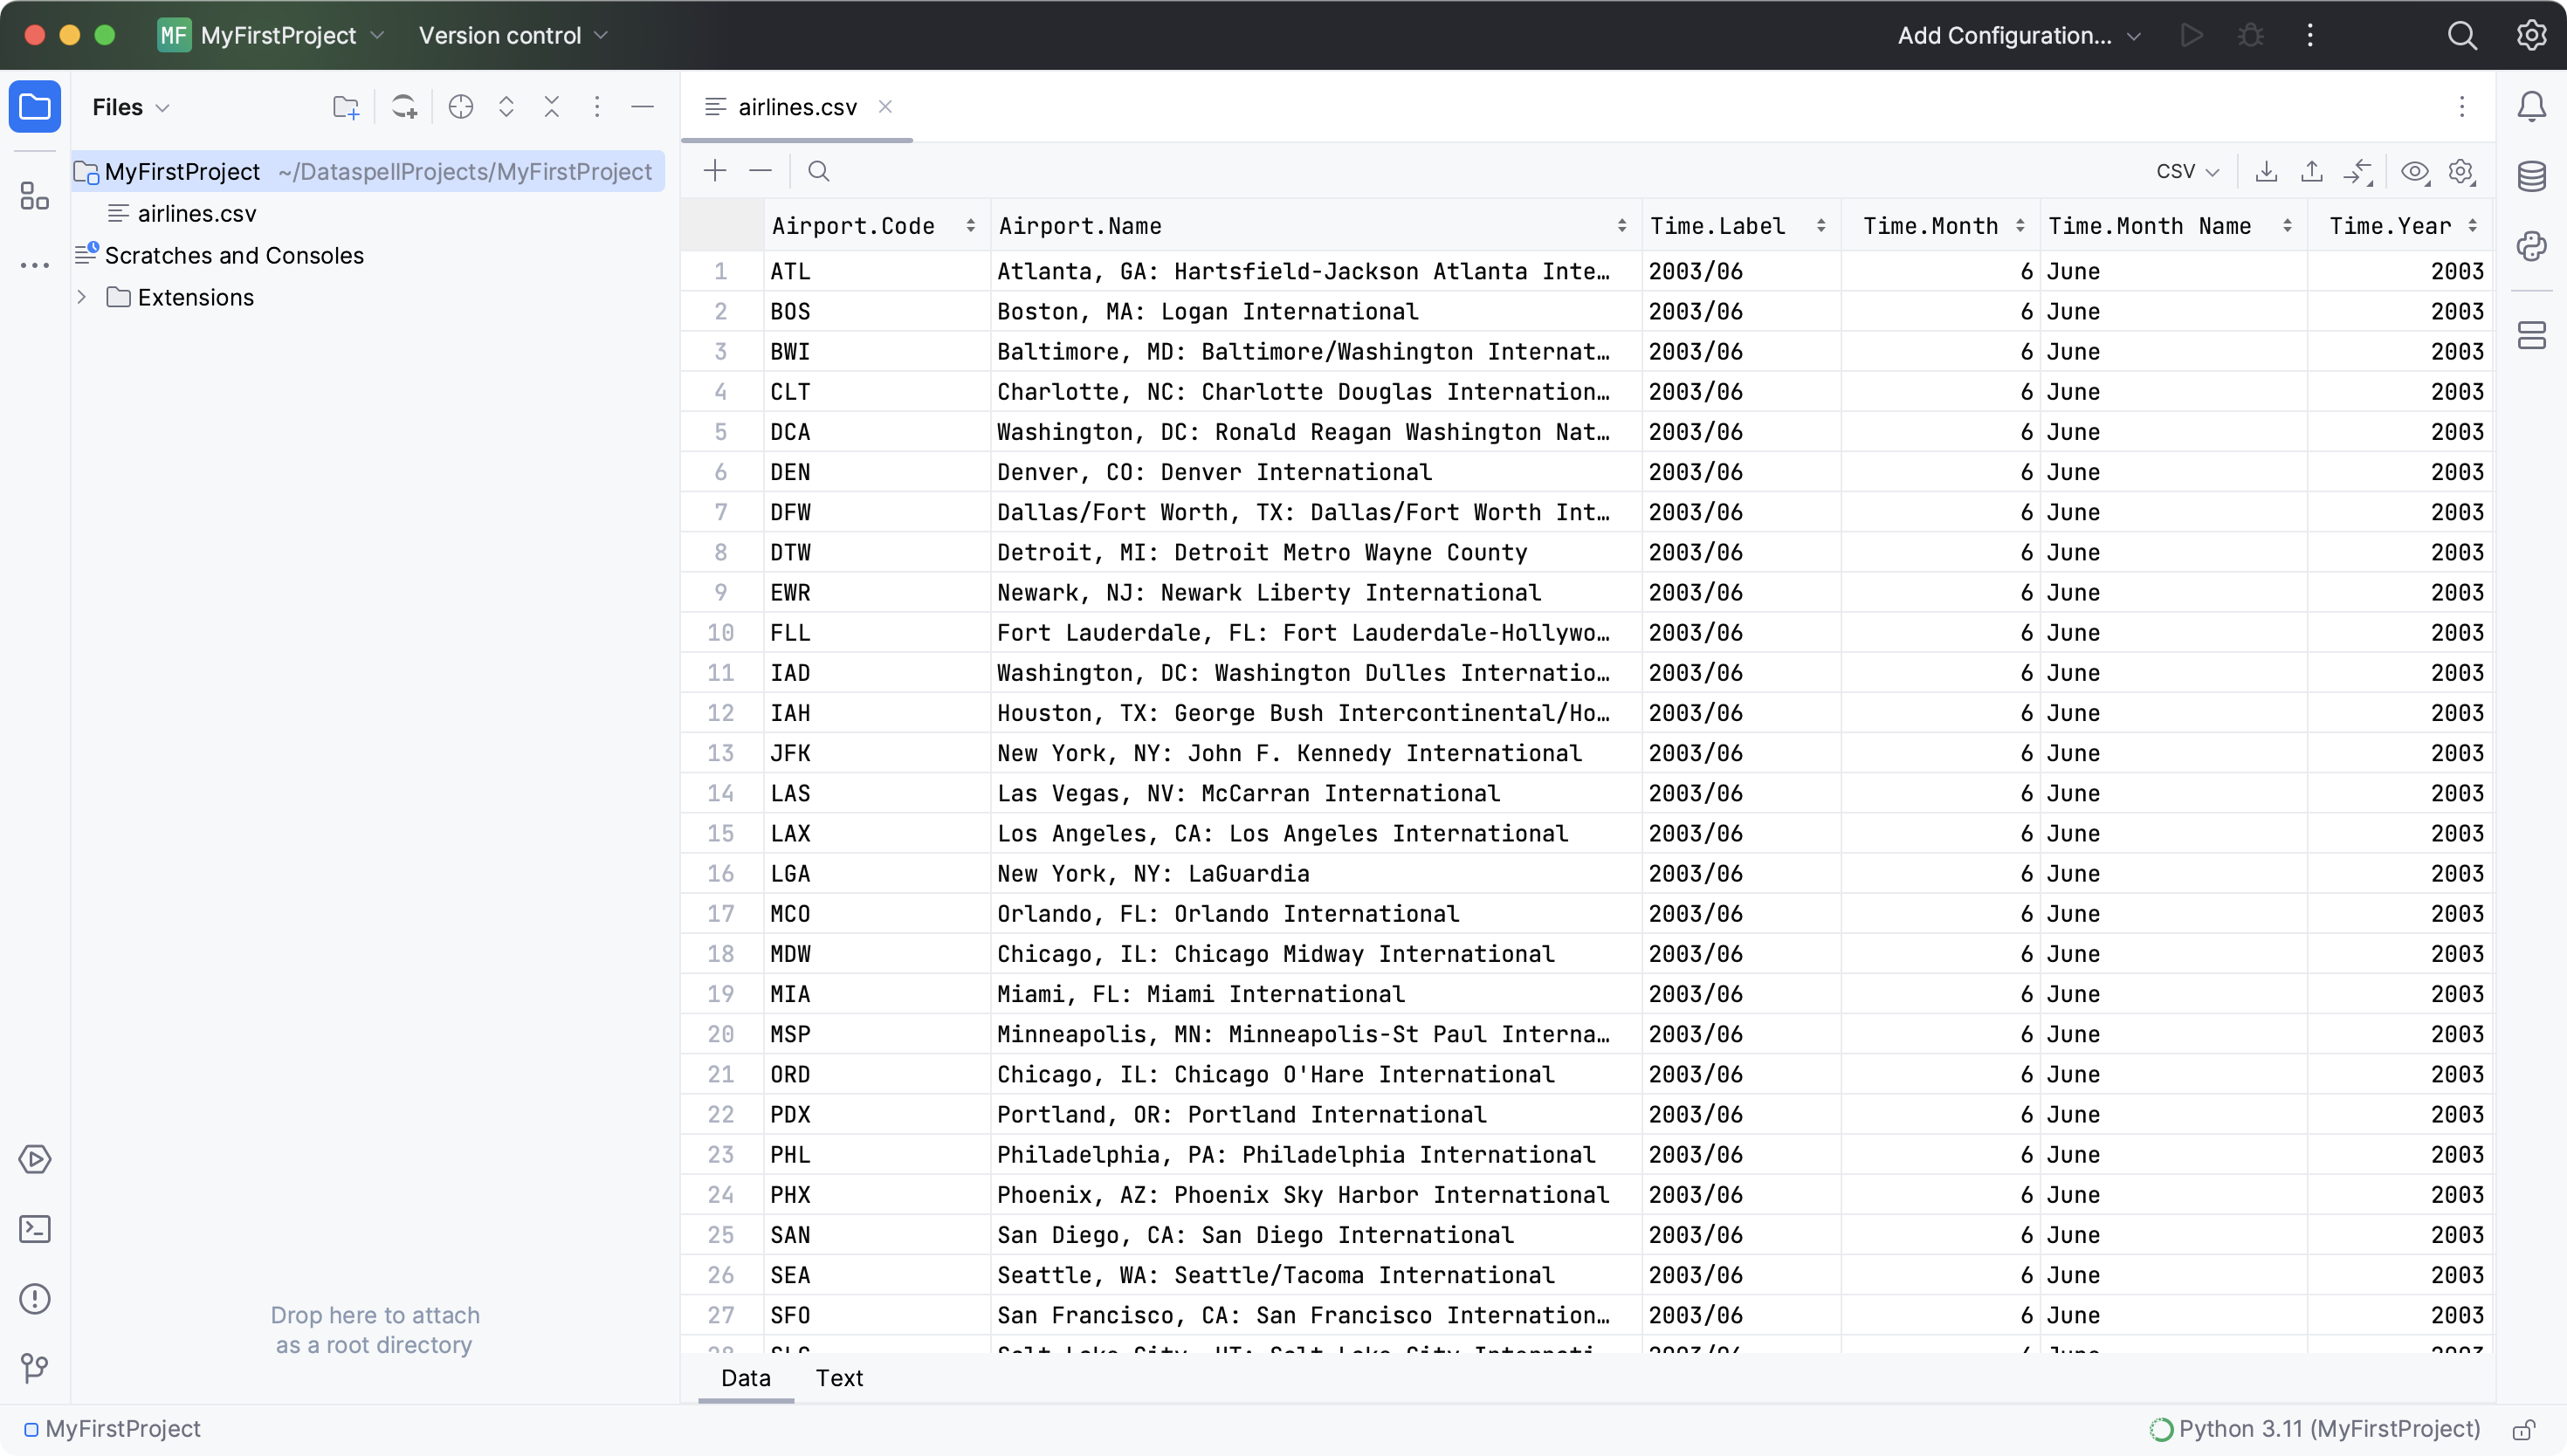Open Search Everywhere magnifier in title bar
This screenshot has height=1456, width=2567.
2463,35
